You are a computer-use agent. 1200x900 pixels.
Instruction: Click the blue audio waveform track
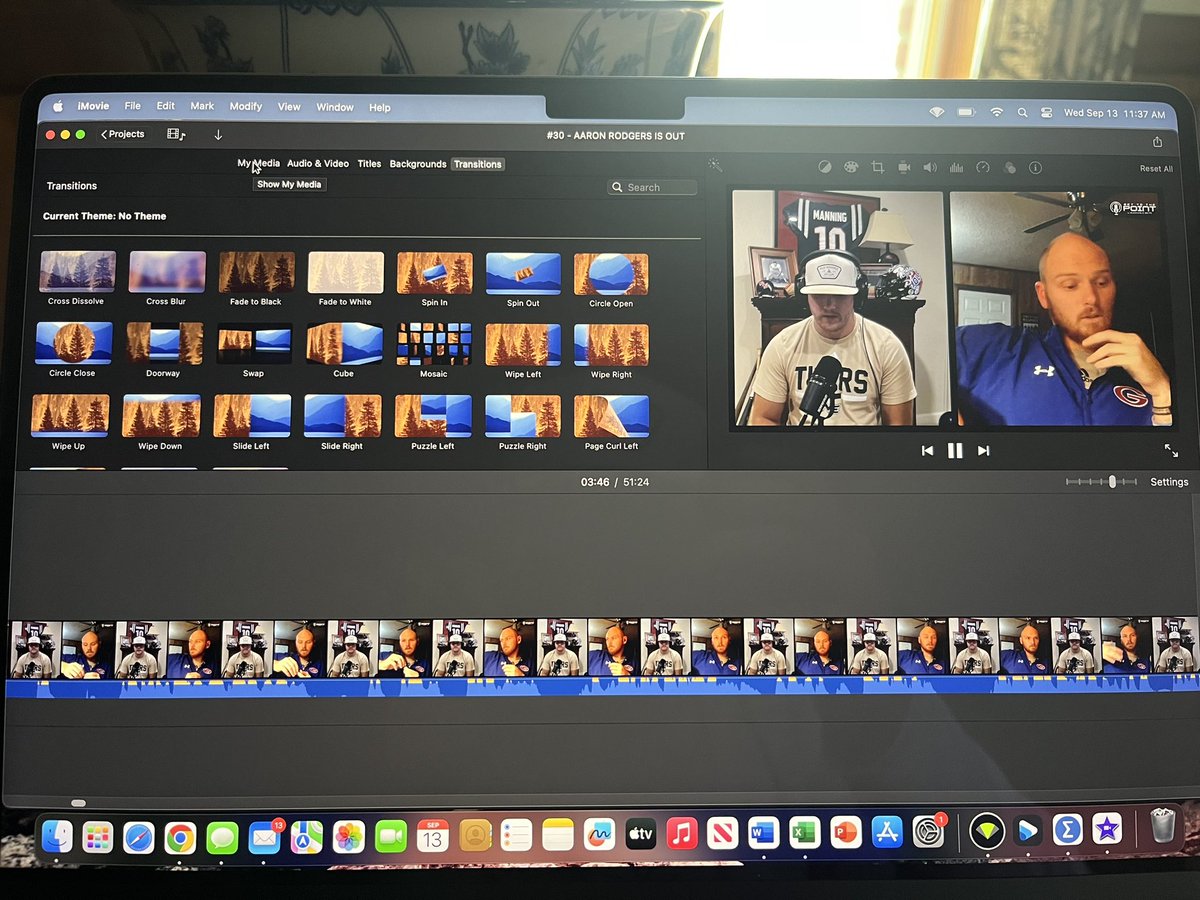(600, 685)
